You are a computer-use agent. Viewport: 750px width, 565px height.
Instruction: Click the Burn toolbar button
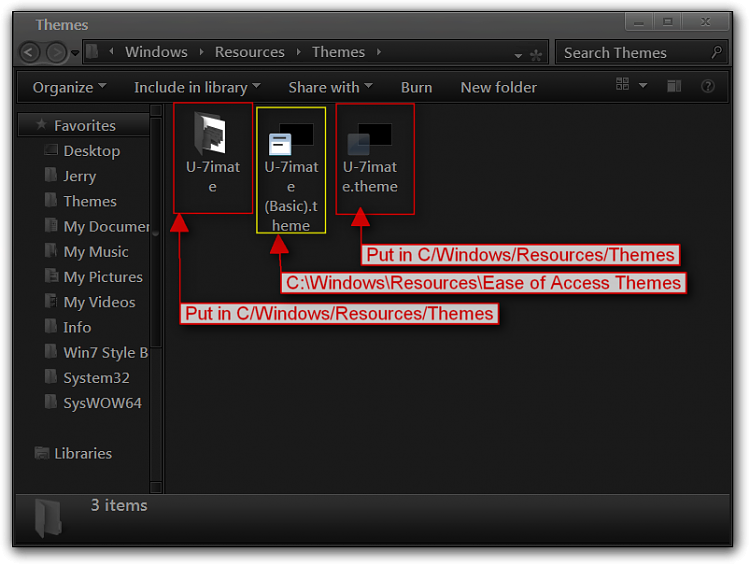pos(416,87)
